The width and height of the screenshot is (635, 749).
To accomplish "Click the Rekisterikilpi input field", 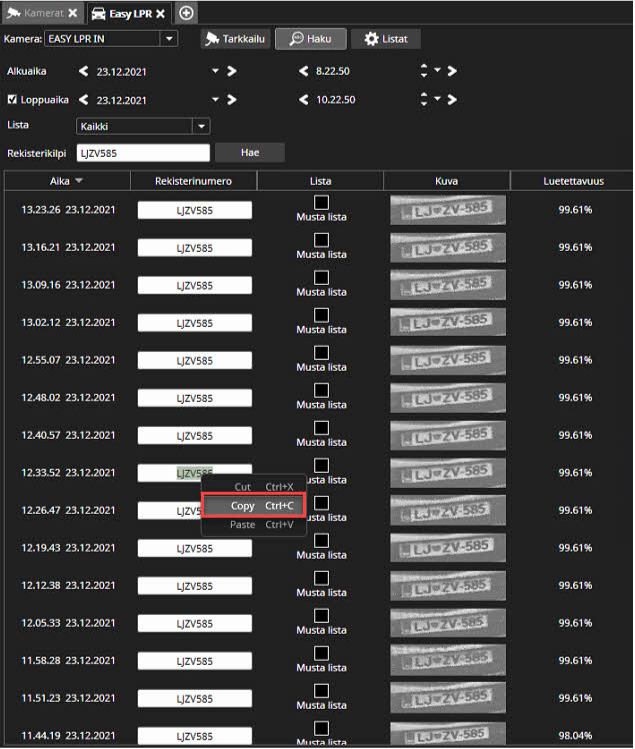I will pyautogui.click(x=143, y=153).
